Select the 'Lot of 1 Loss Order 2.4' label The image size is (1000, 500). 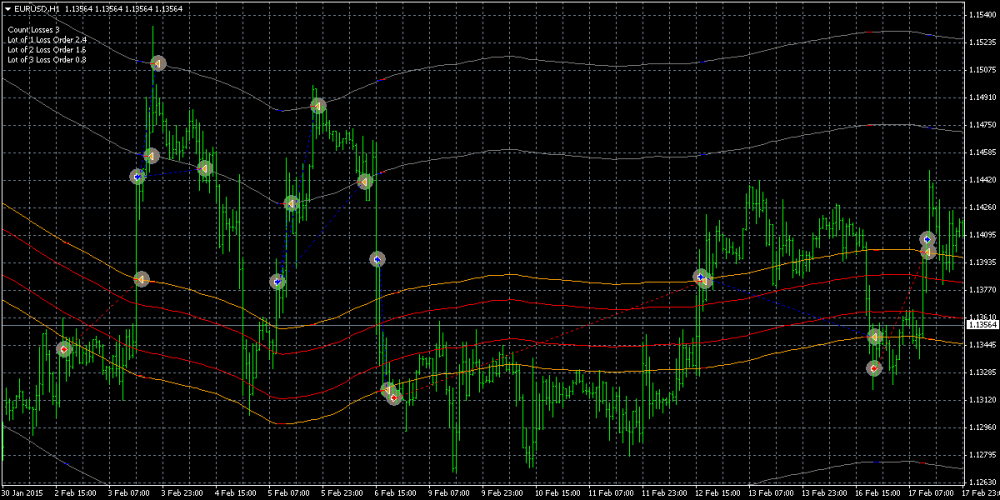click(x=47, y=40)
